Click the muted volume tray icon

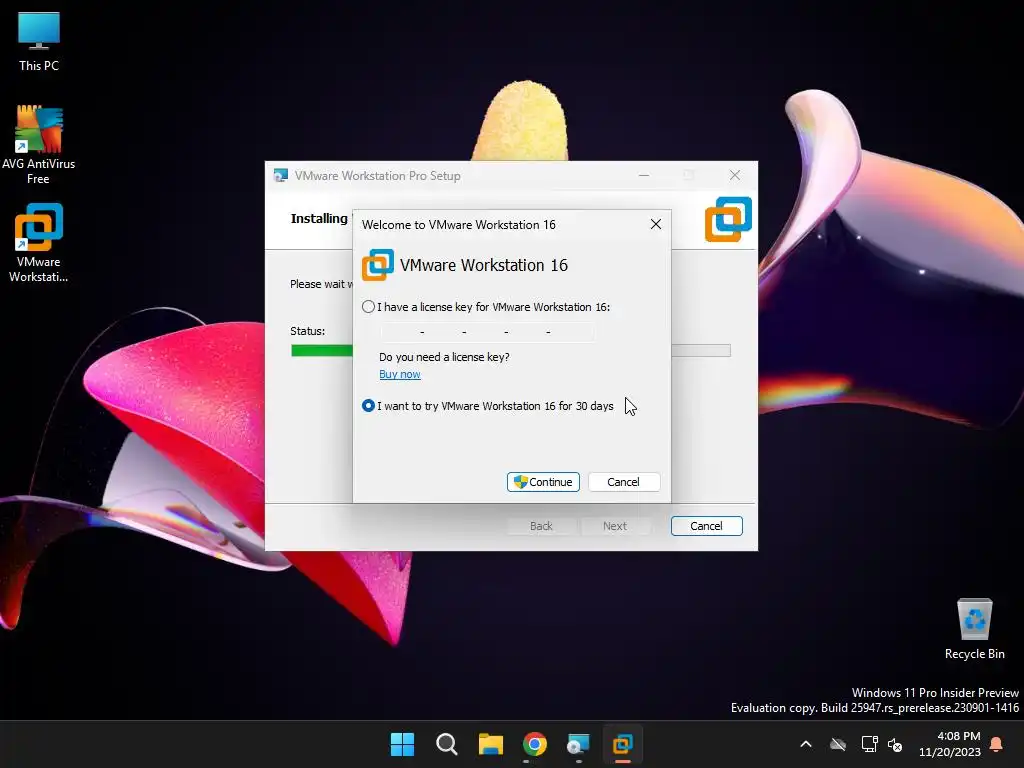click(x=895, y=744)
